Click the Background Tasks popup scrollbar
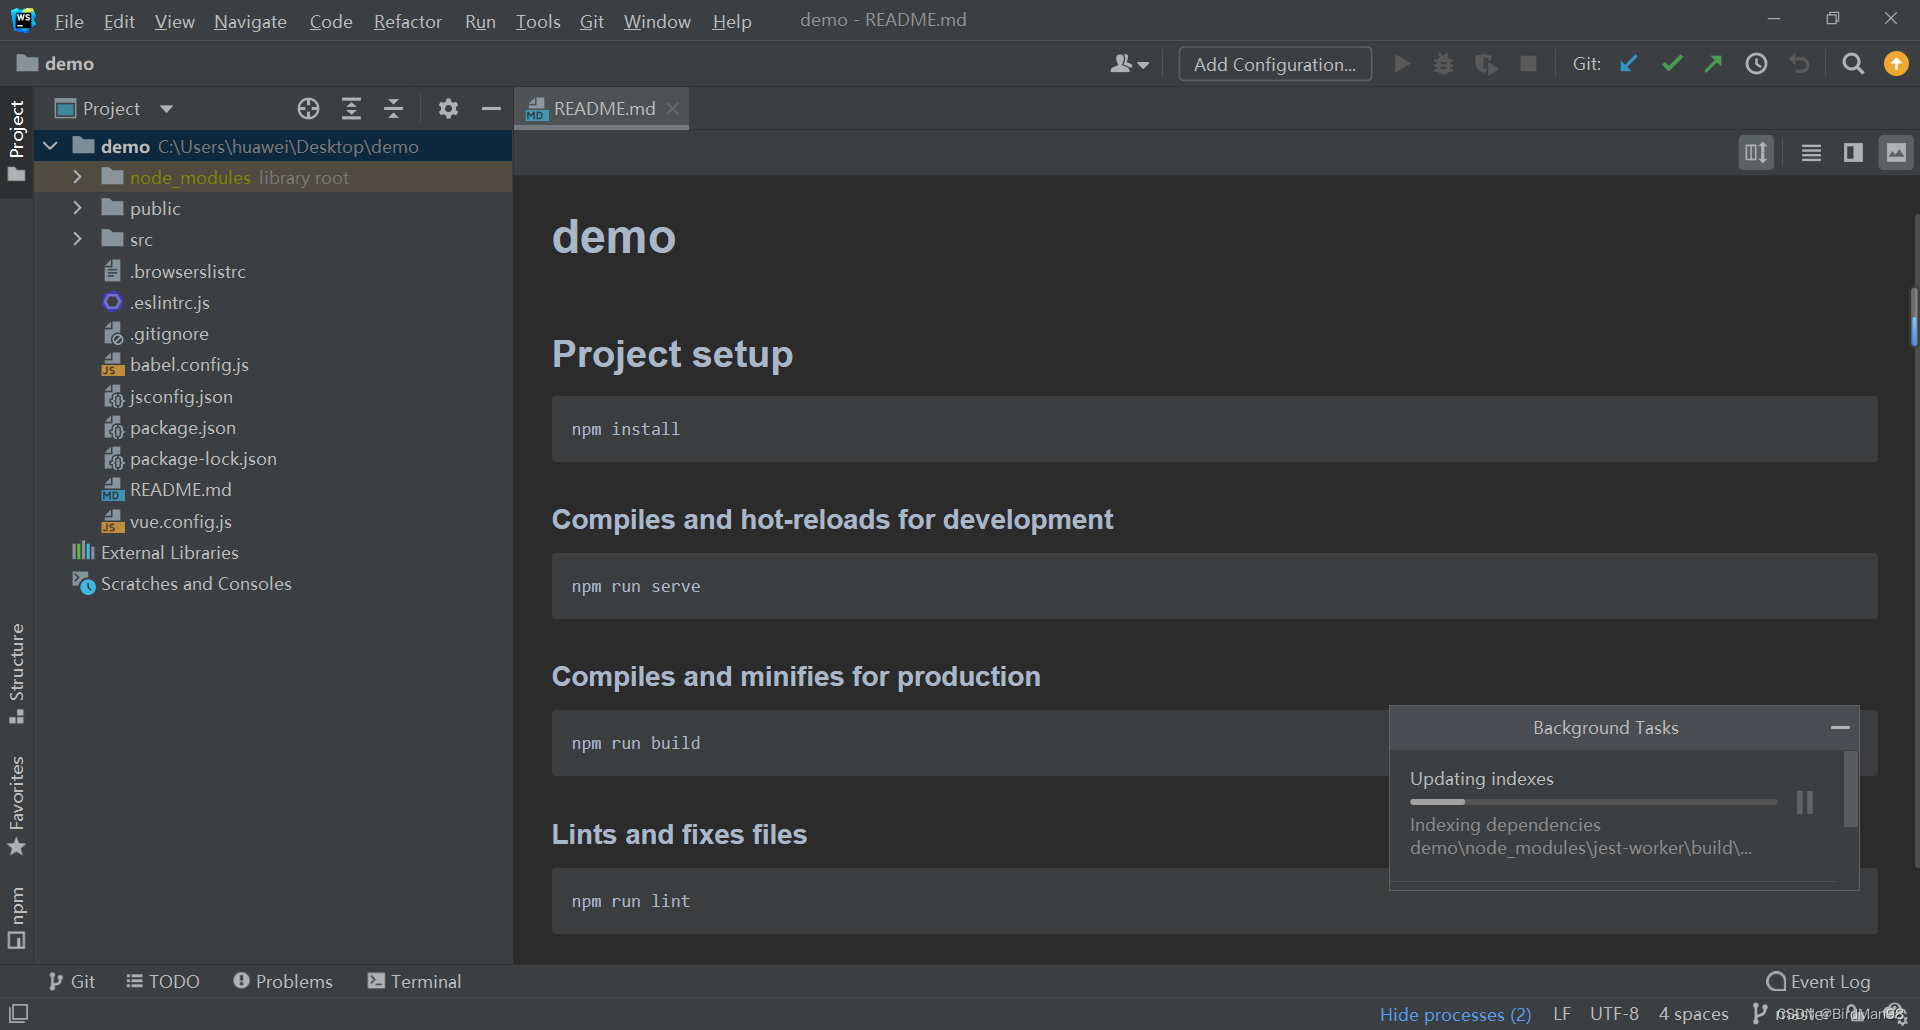 [1850, 790]
